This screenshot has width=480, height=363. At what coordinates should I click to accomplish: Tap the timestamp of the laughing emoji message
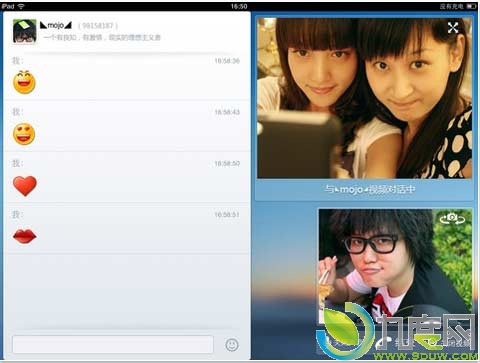point(227,61)
